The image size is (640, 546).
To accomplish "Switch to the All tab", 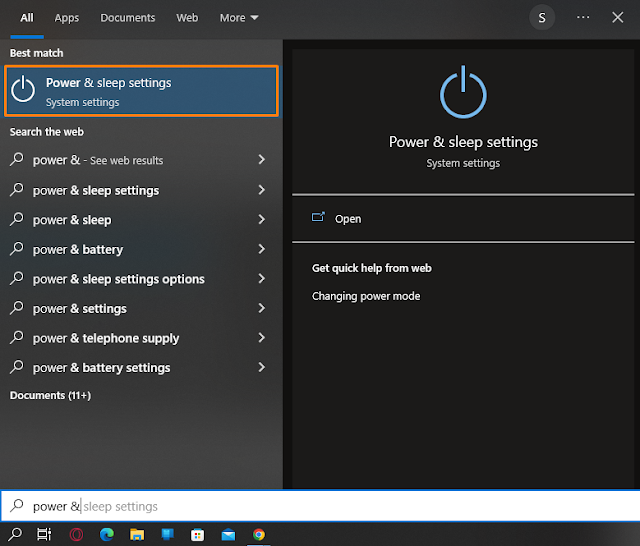I will point(27,18).
